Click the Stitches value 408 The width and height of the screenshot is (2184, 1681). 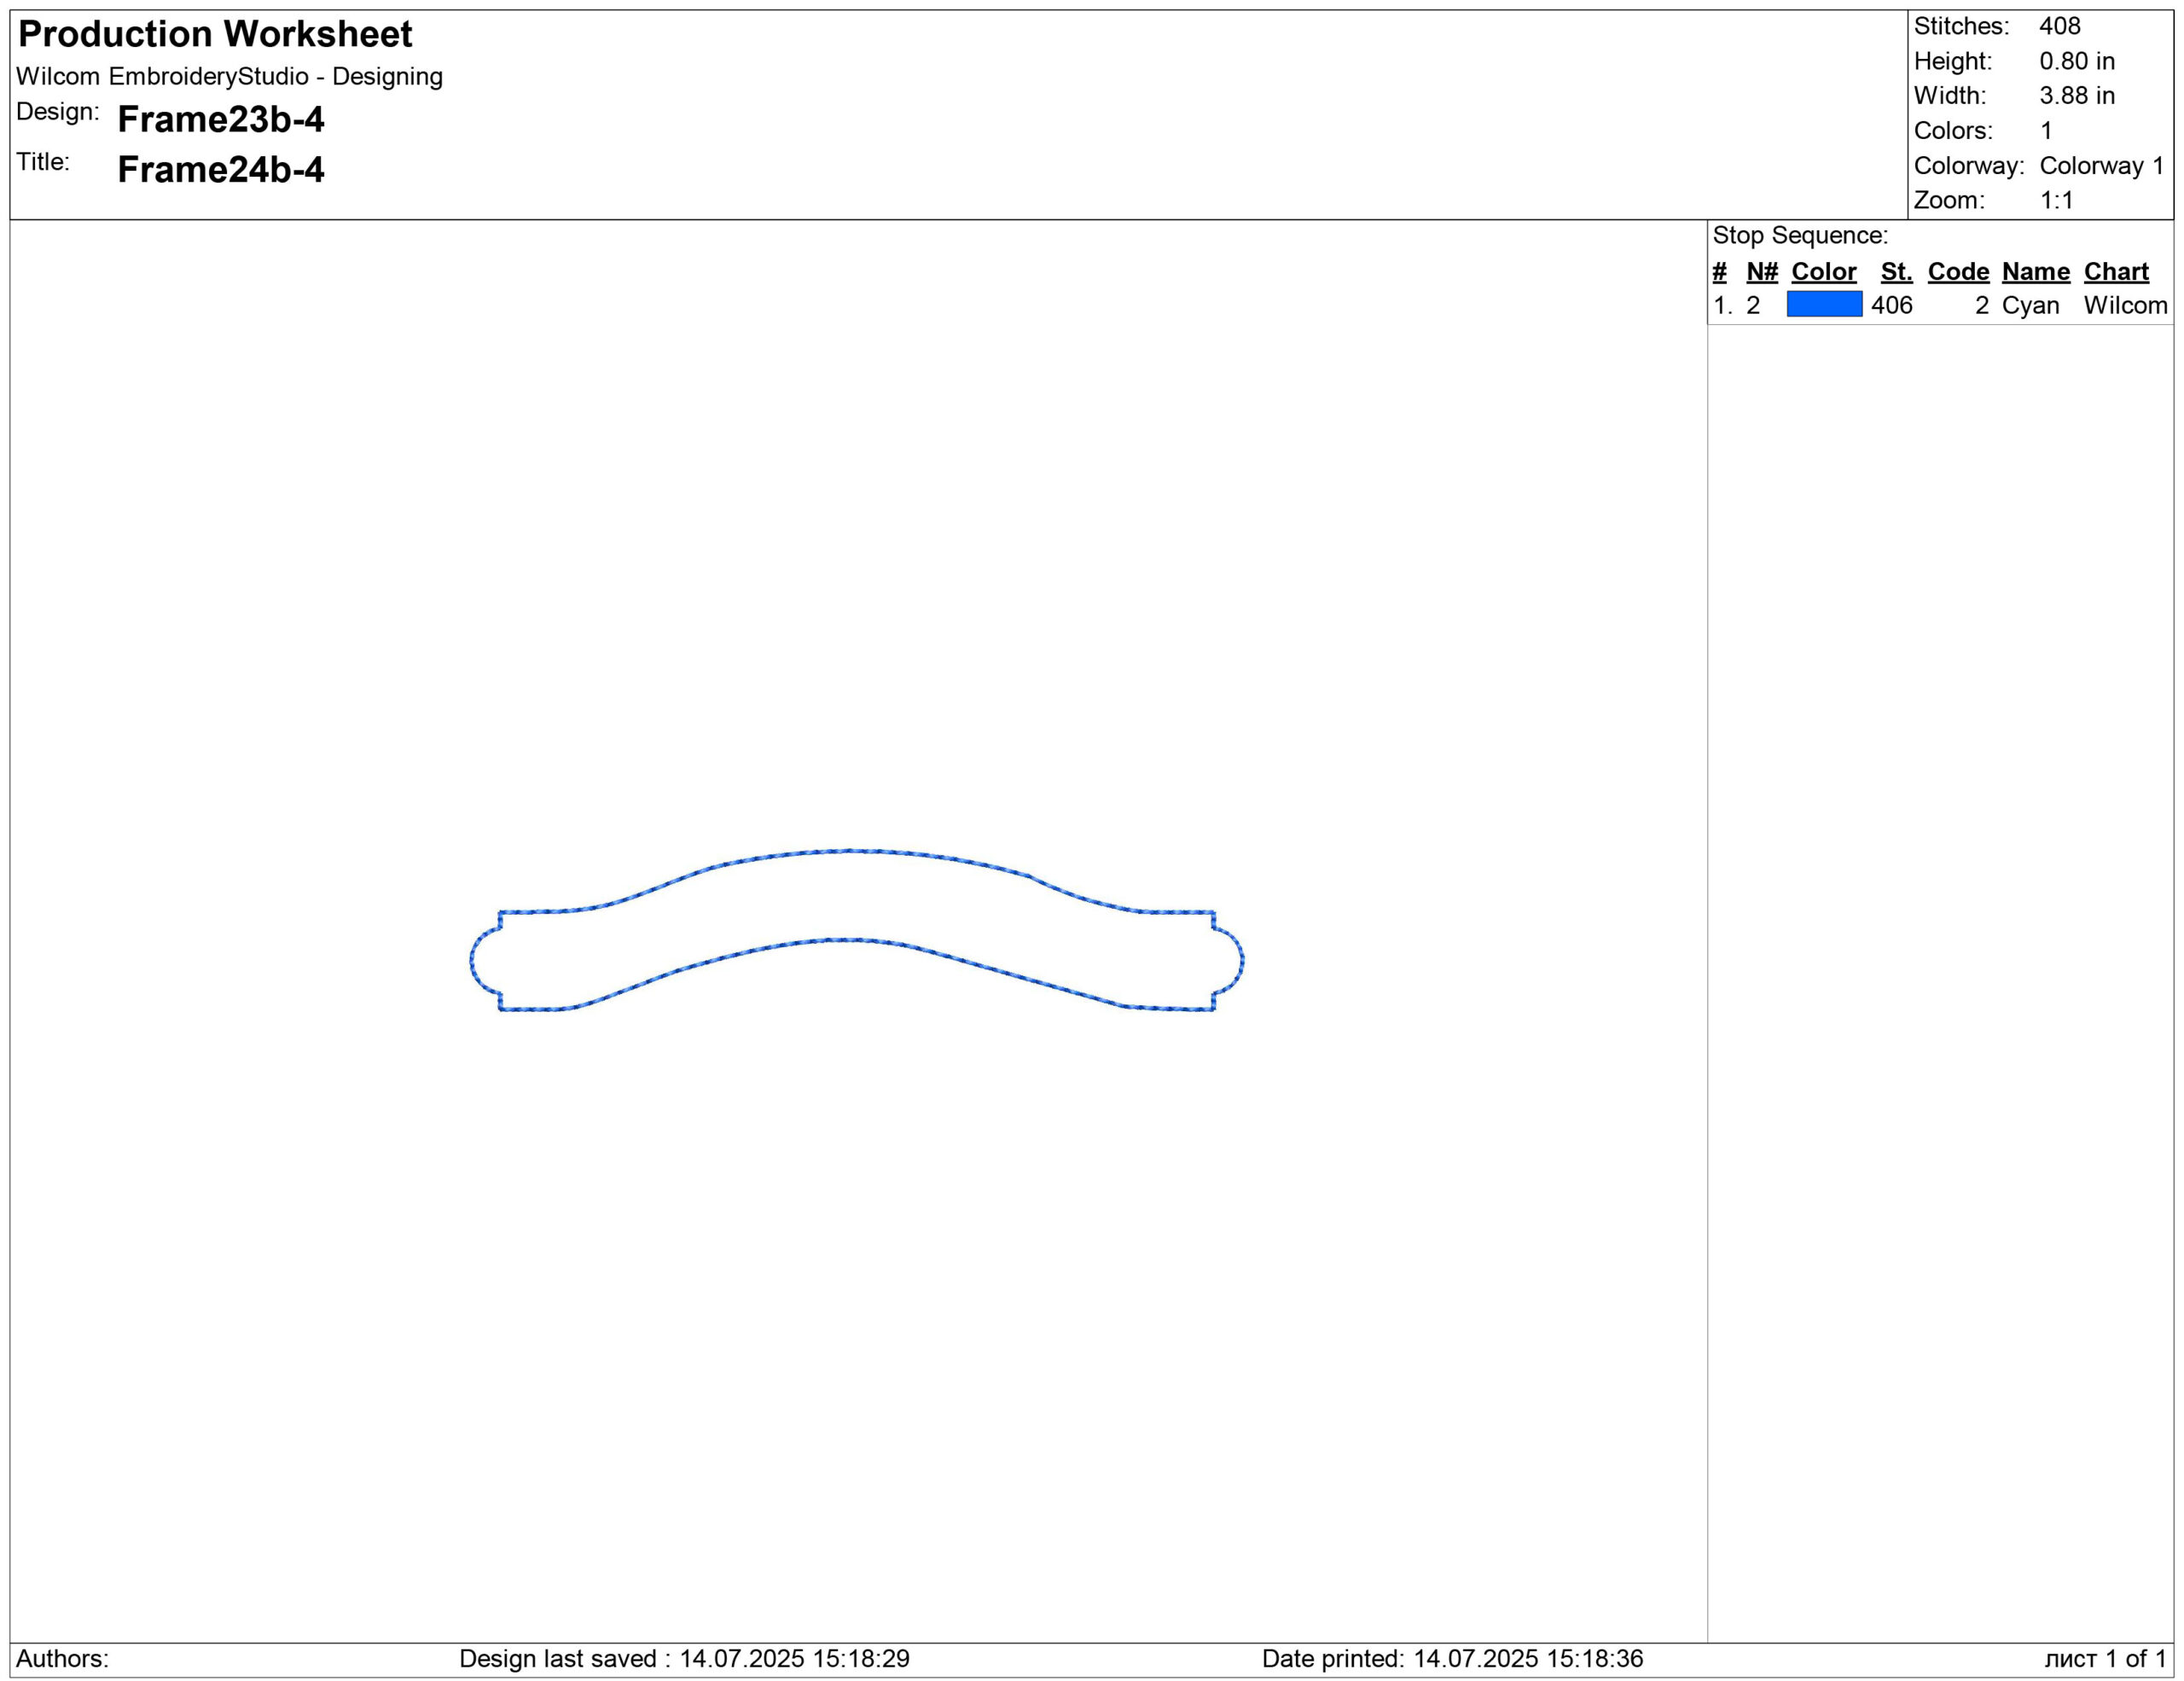[2059, 26]
